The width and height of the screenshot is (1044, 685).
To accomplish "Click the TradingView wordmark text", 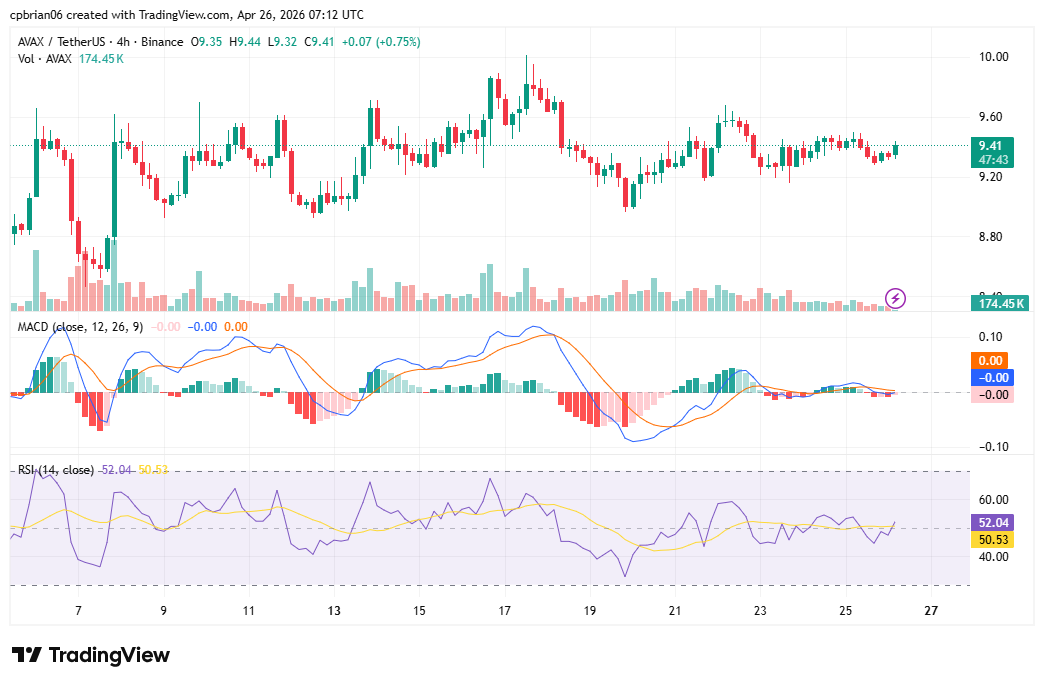I will tap(109, 656).
